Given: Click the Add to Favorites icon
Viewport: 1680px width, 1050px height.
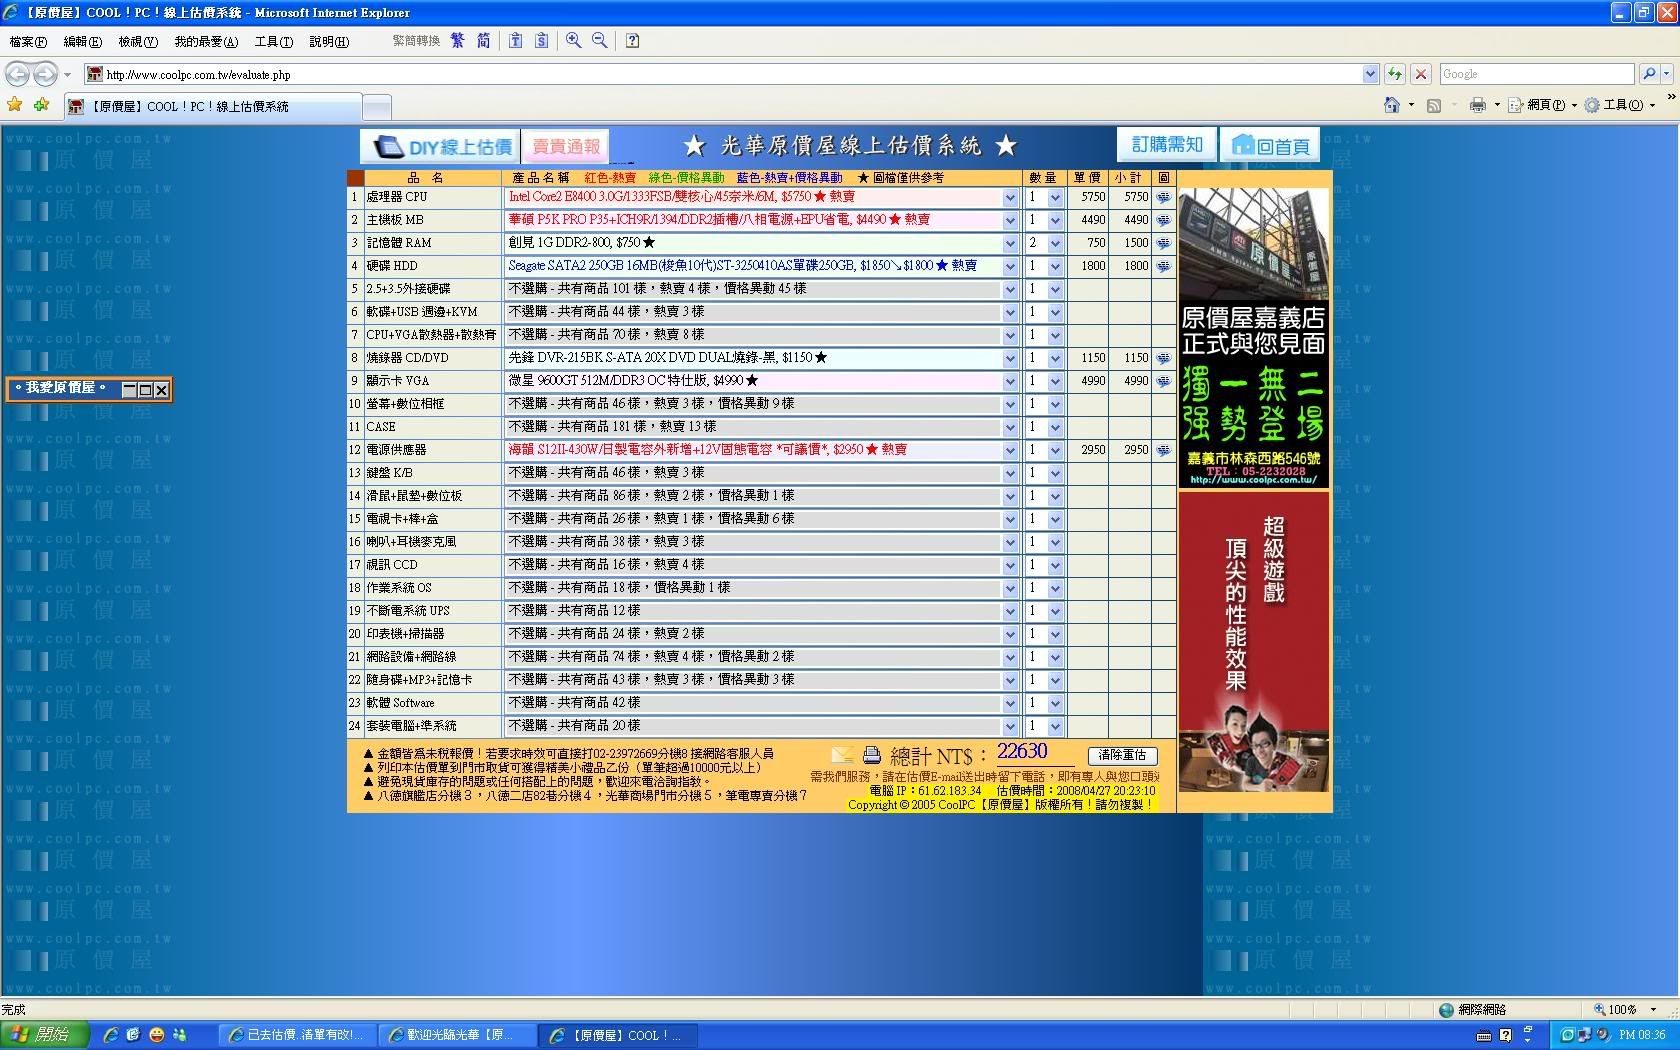Looking at the screenshot, I should pos(41,105).
